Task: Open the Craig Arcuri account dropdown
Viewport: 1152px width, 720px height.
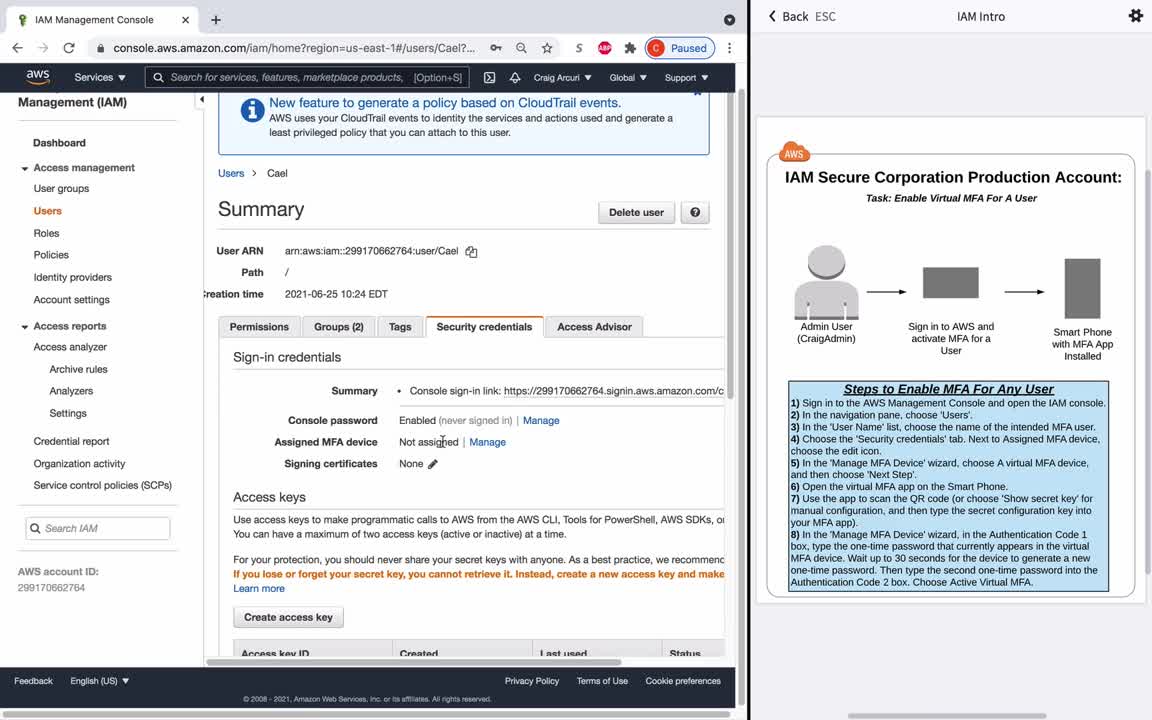Action: pos(562,77)
